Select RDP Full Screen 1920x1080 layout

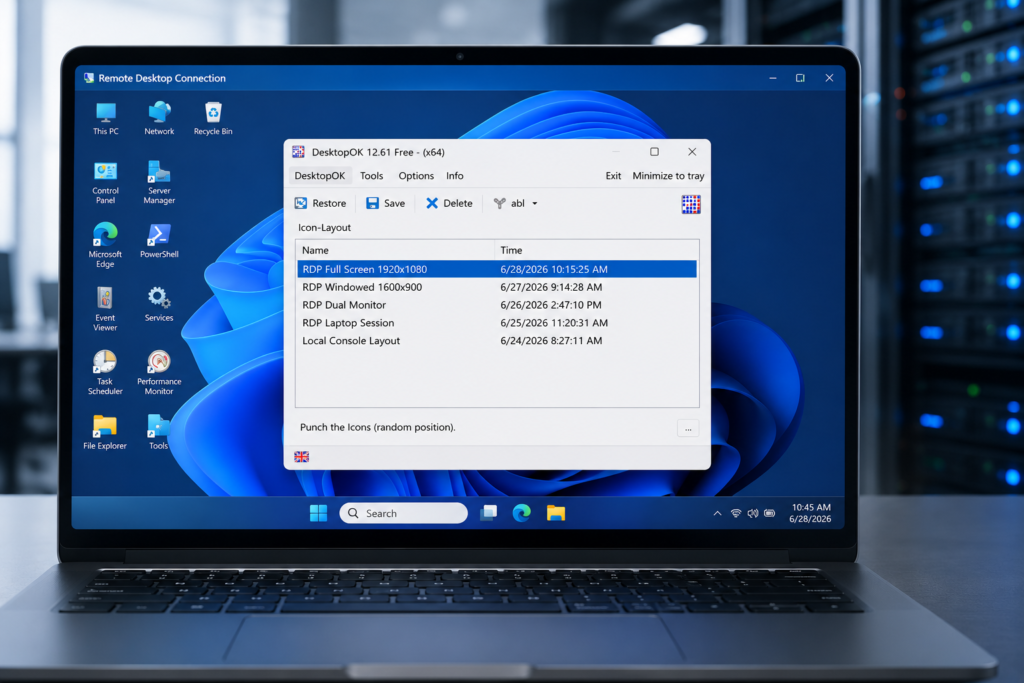497,269
